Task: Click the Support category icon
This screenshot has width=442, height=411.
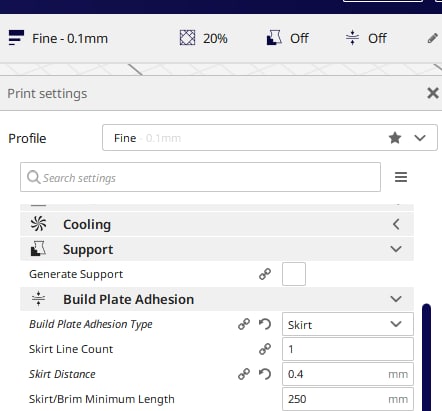Action: tap(38, 249)
